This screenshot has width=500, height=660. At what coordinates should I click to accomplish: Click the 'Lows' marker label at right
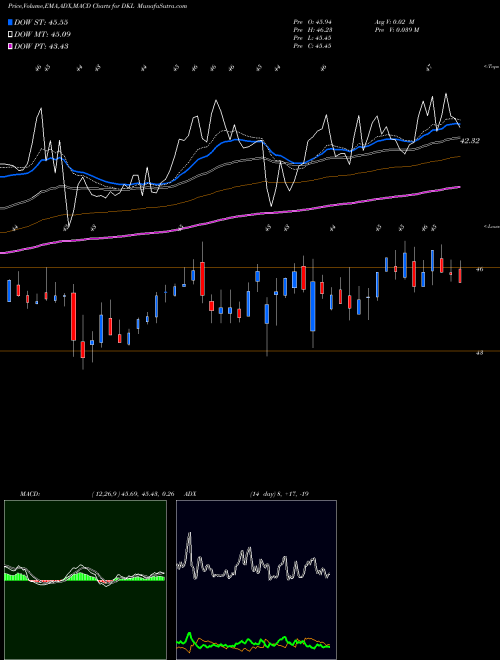tap(491, 226)
